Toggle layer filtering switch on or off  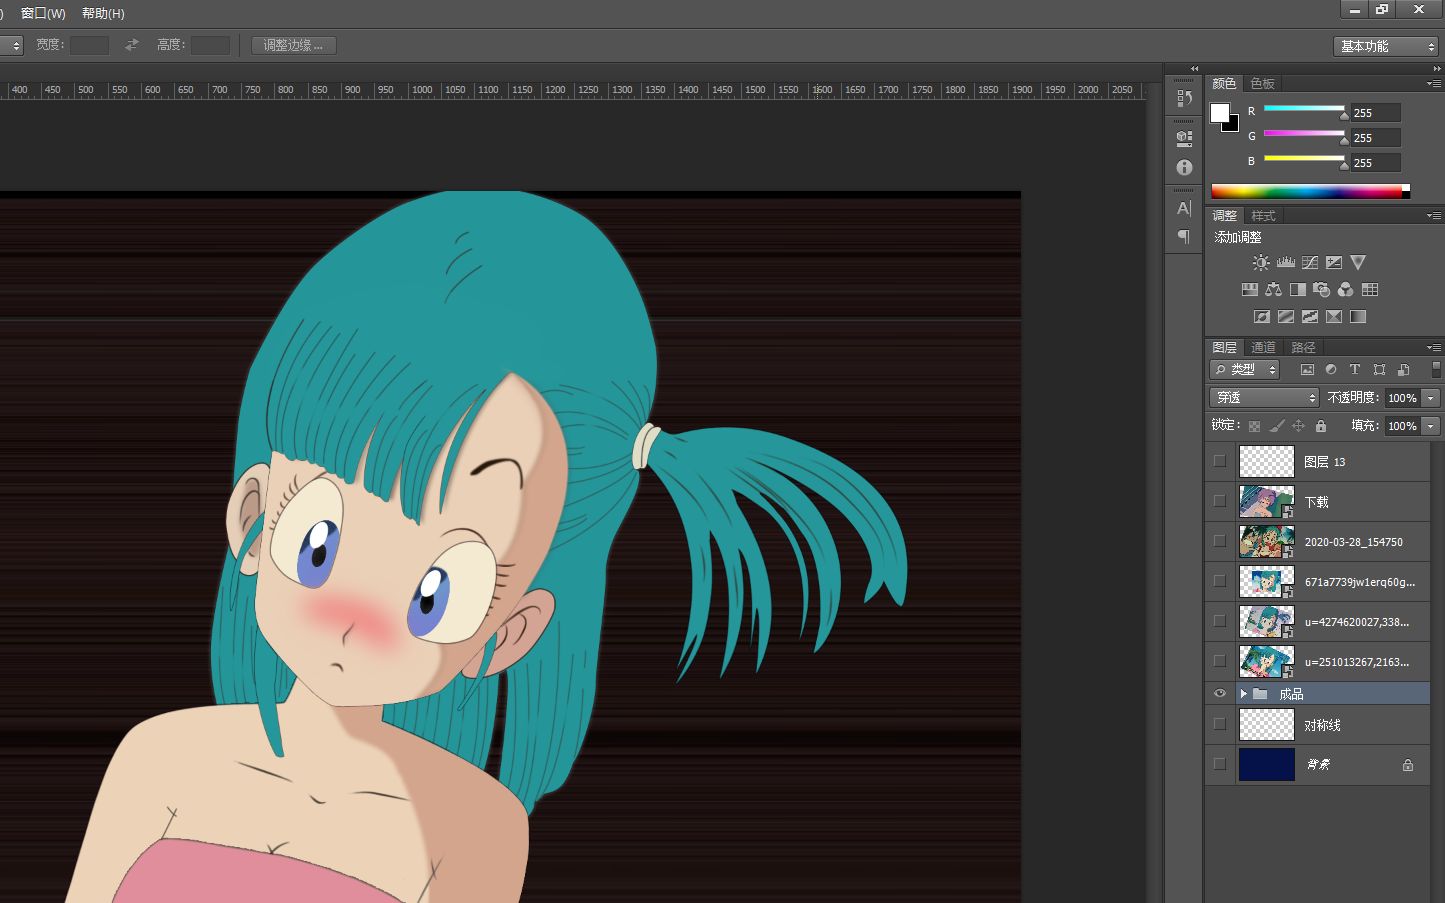tap(1436, 370)
